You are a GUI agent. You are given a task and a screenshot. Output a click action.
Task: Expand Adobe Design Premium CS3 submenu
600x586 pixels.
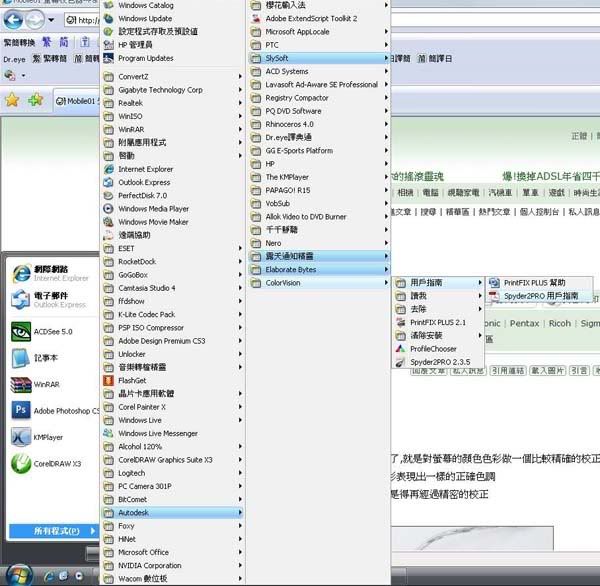click(173, 341)
